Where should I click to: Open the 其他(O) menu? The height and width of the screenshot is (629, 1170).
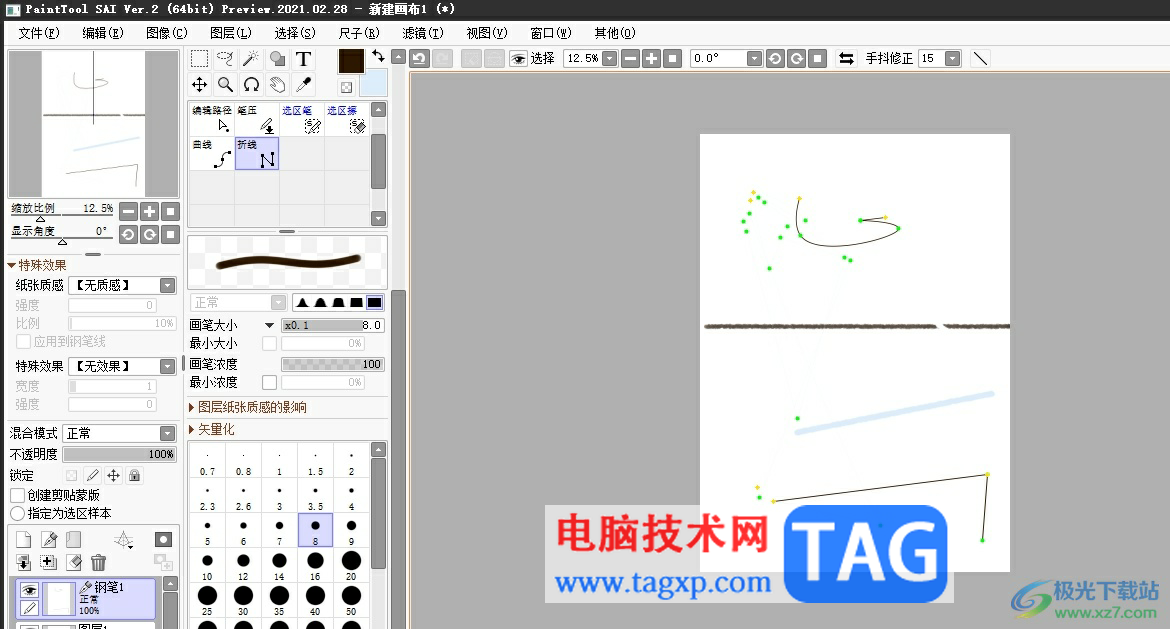point(615,33)
